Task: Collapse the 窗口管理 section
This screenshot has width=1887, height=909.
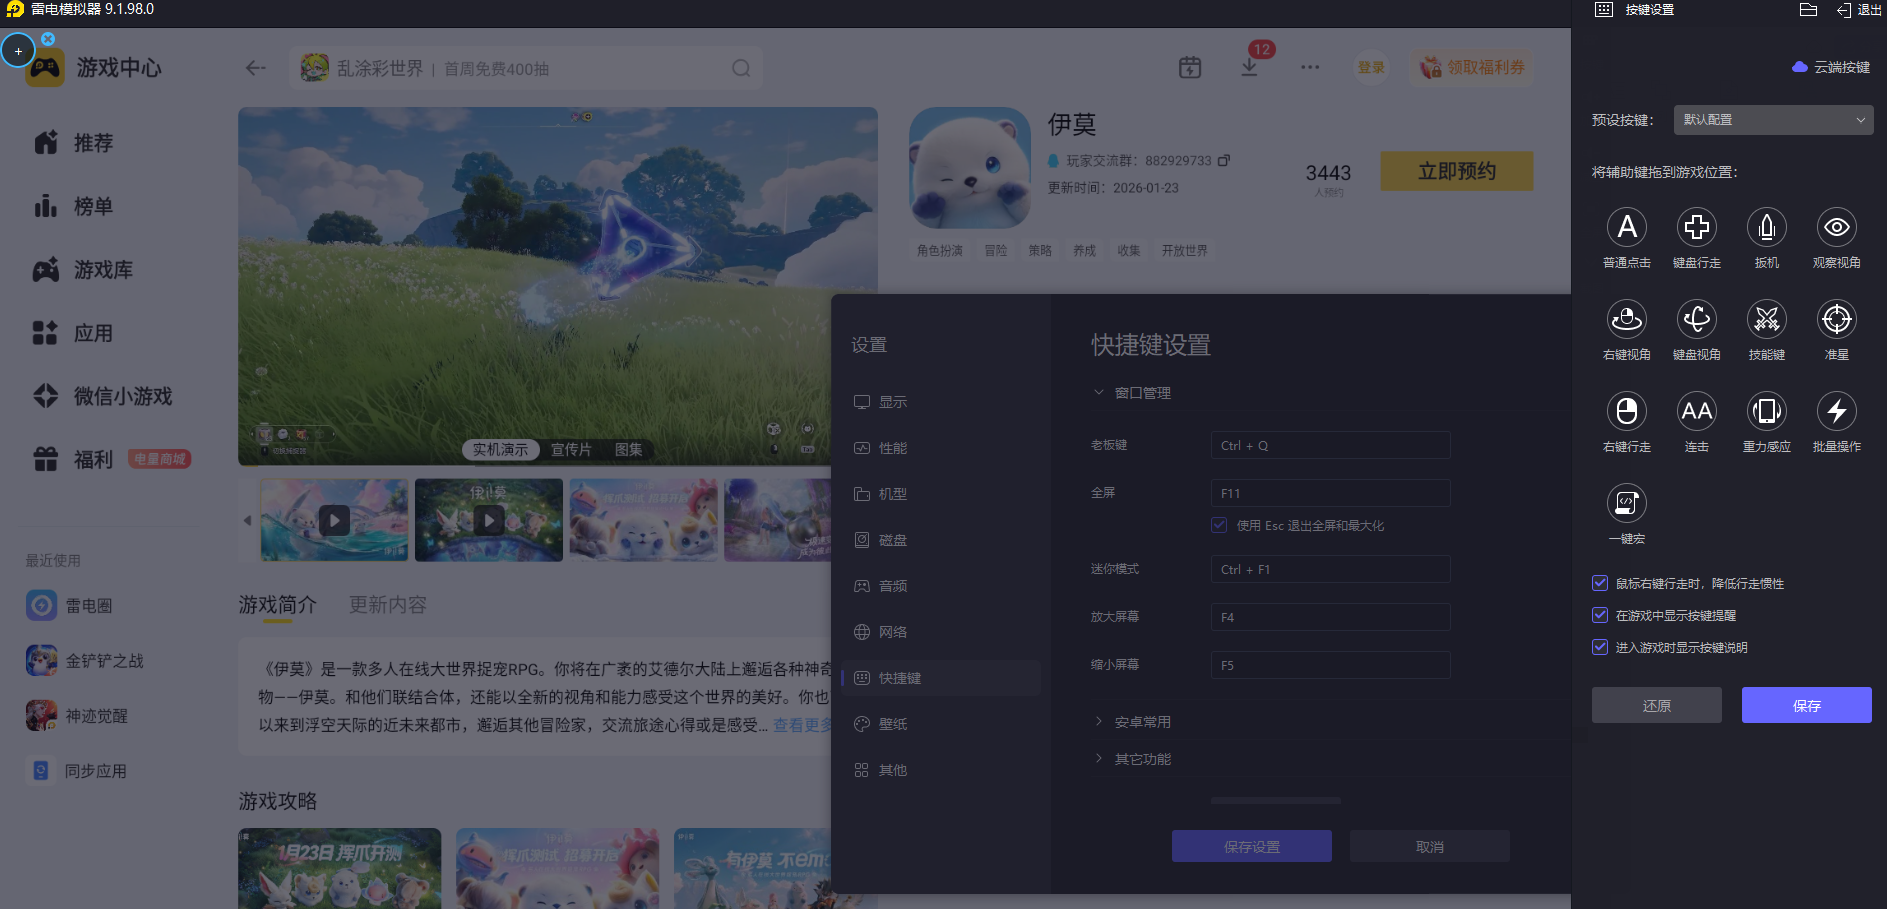Action: [x=1132, y=393]
